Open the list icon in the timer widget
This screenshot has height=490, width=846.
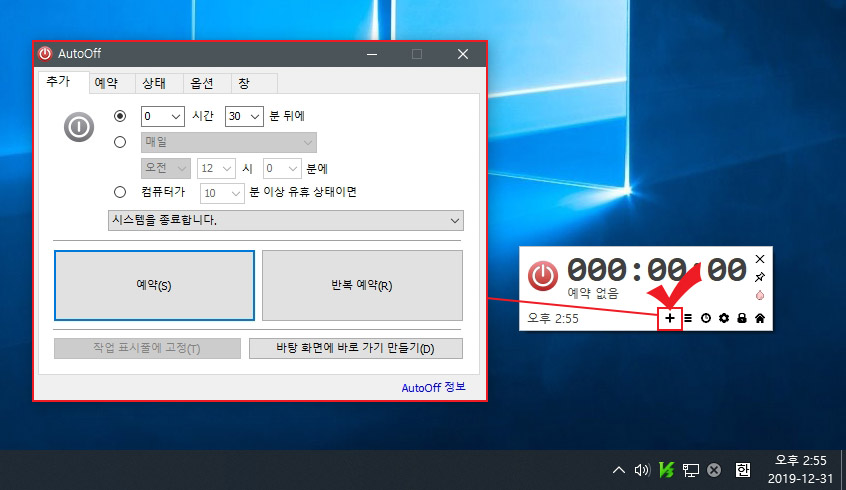(x=688, y=318)
